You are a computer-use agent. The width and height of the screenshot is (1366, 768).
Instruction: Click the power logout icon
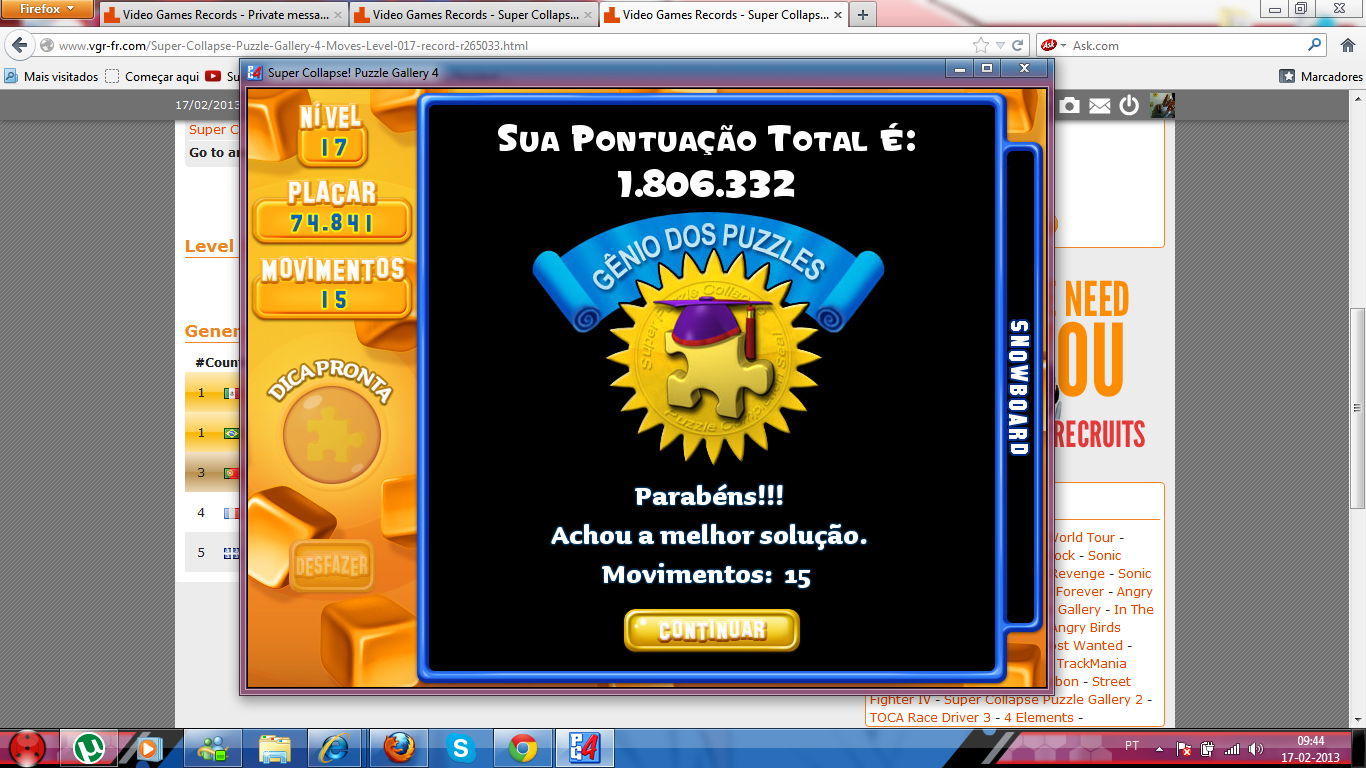click(1129, 105)
